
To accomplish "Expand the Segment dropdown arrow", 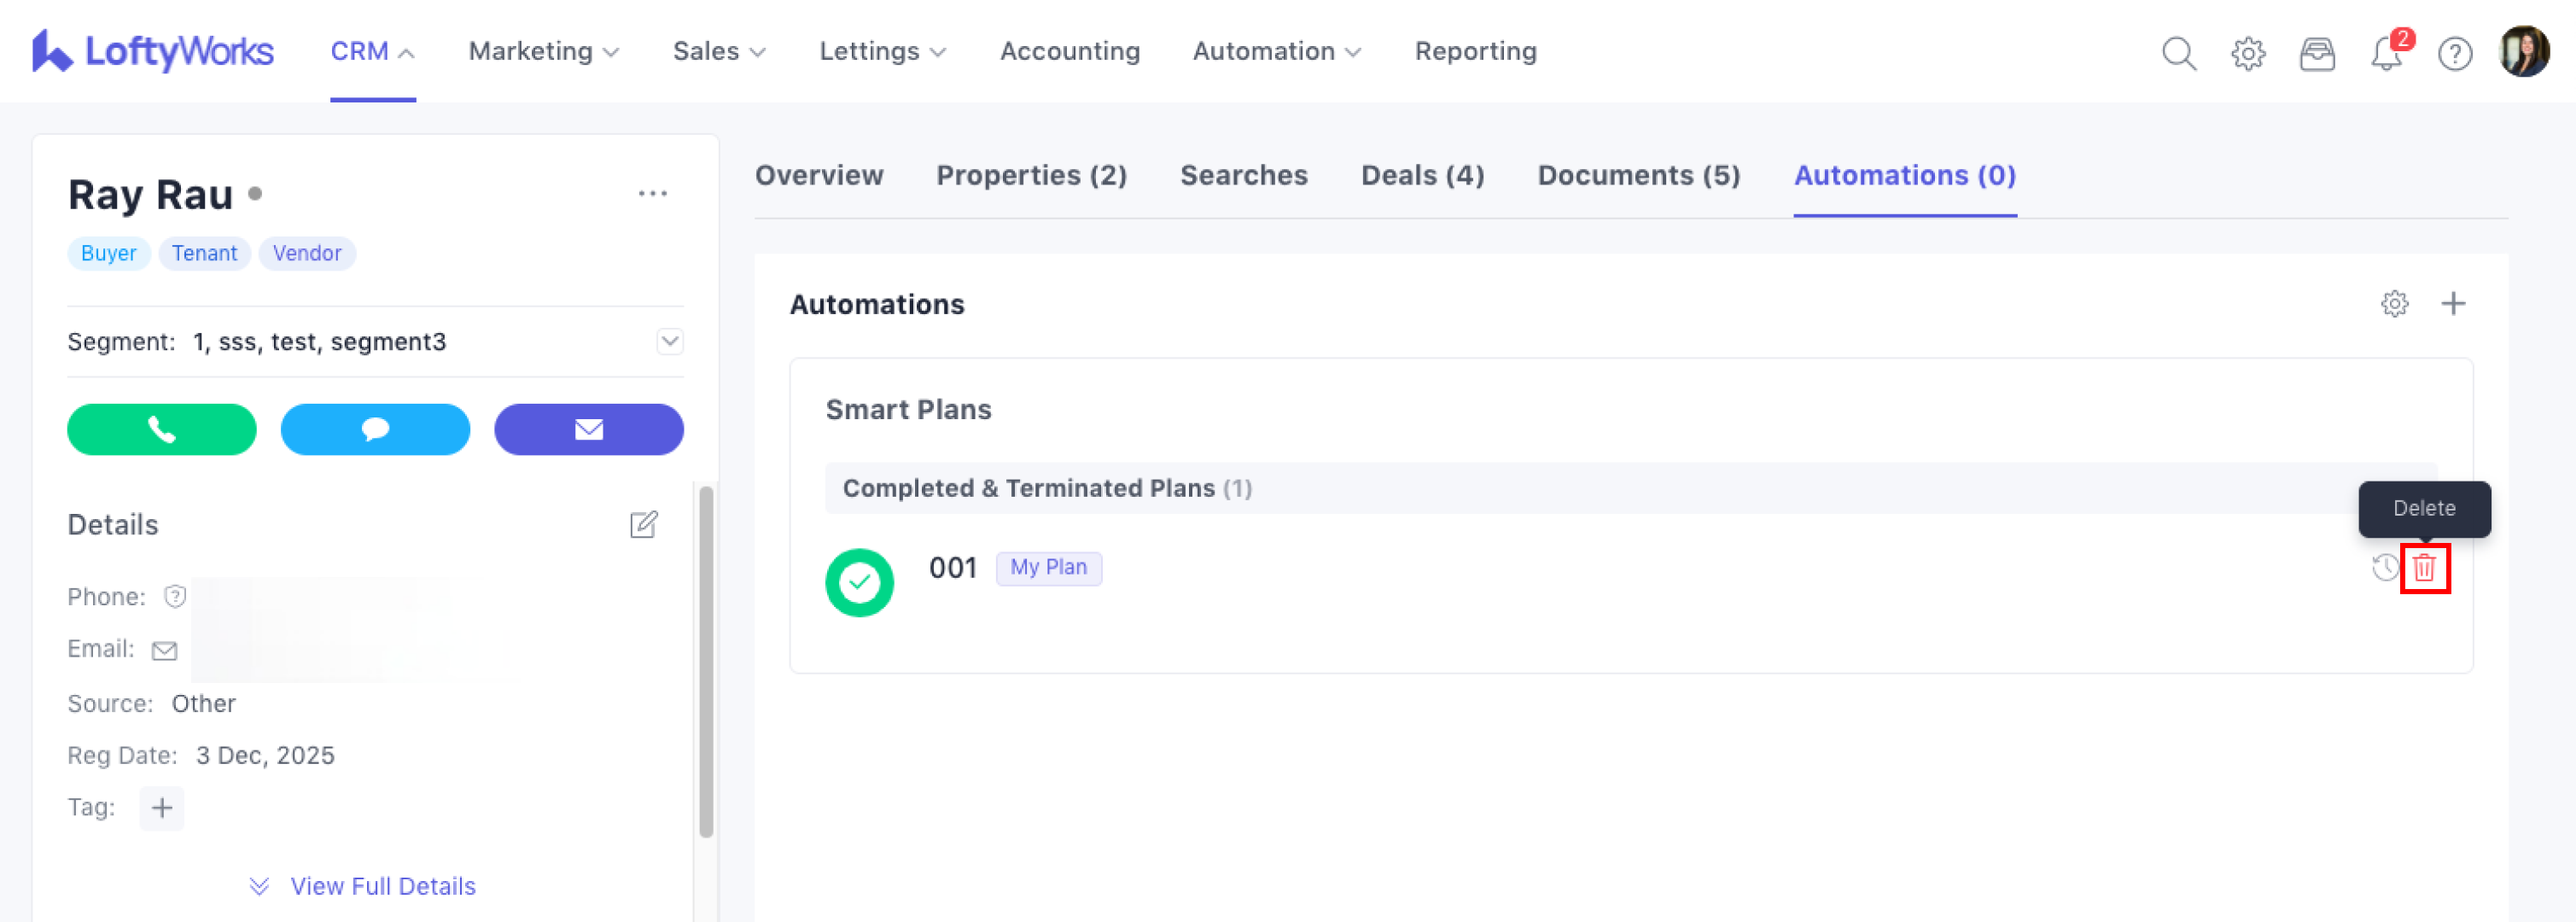I will 669,341.
